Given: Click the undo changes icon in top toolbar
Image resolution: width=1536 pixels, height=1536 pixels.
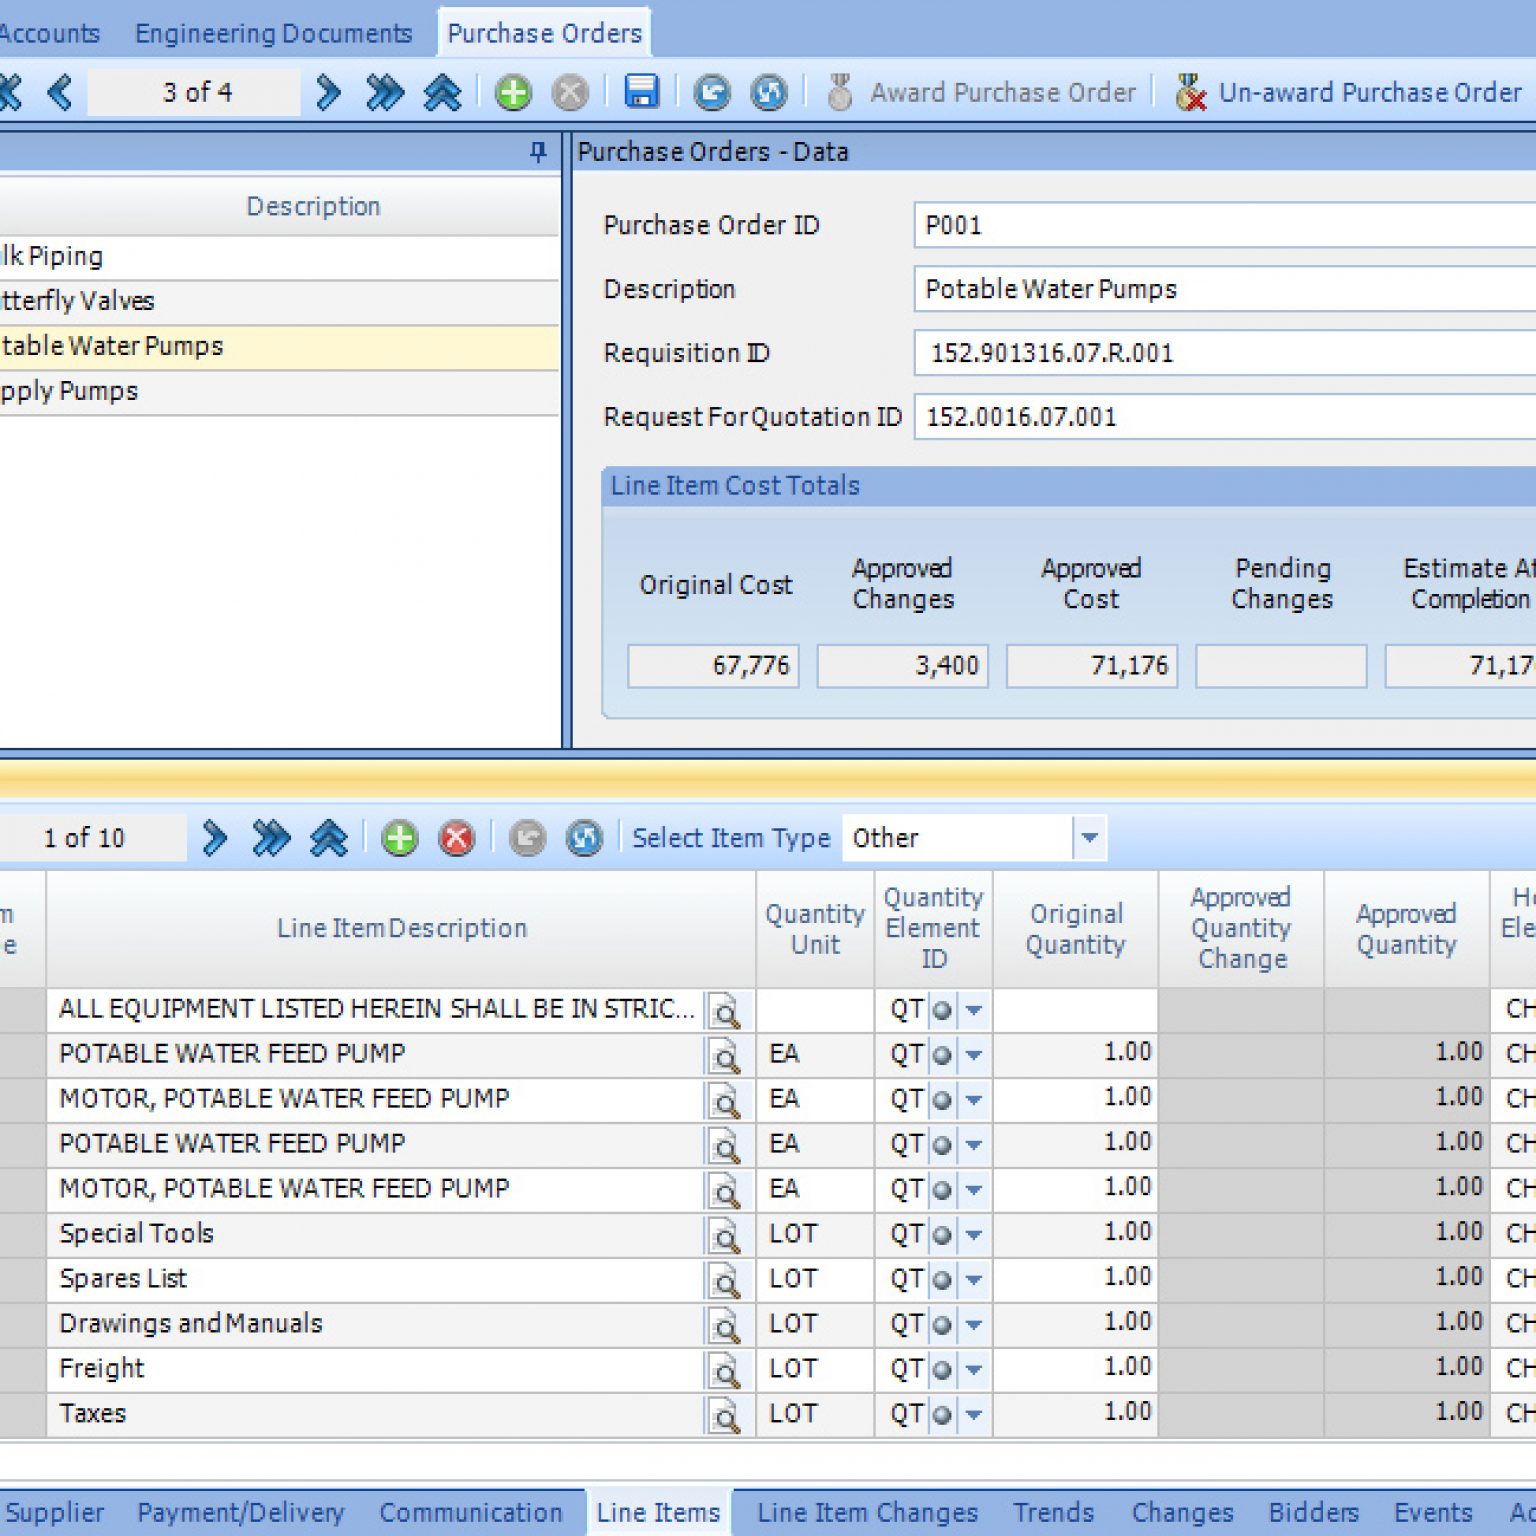Looking at the screenshot, I should tap(712, 93).
